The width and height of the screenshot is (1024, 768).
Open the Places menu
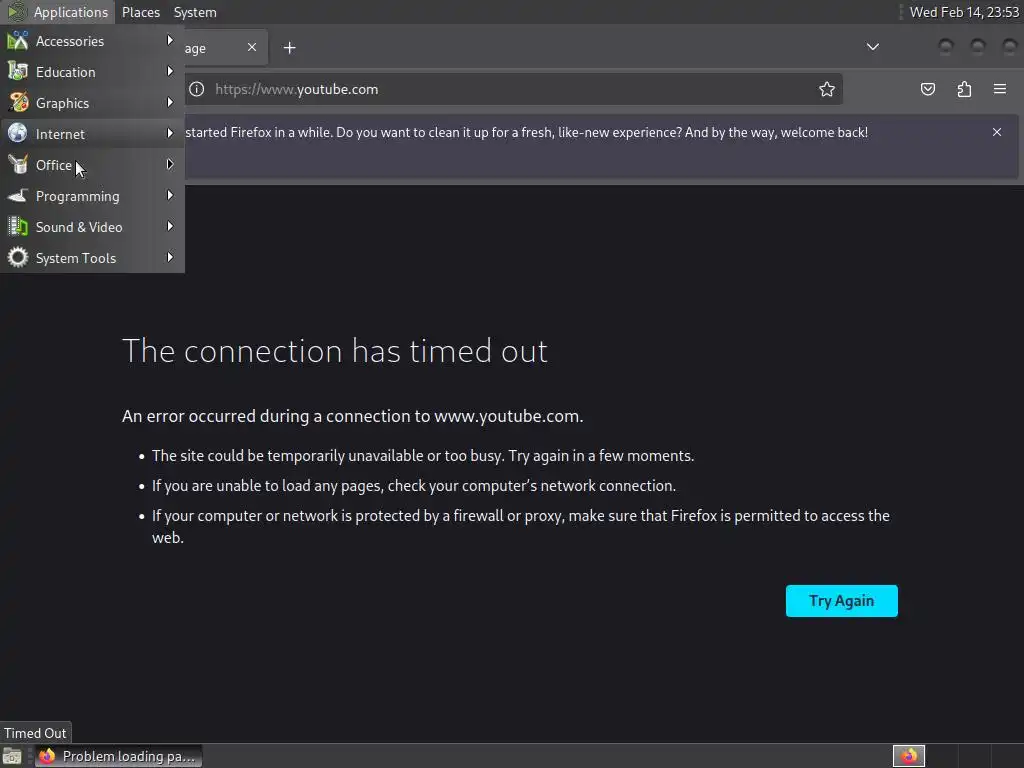click(141, 12)
